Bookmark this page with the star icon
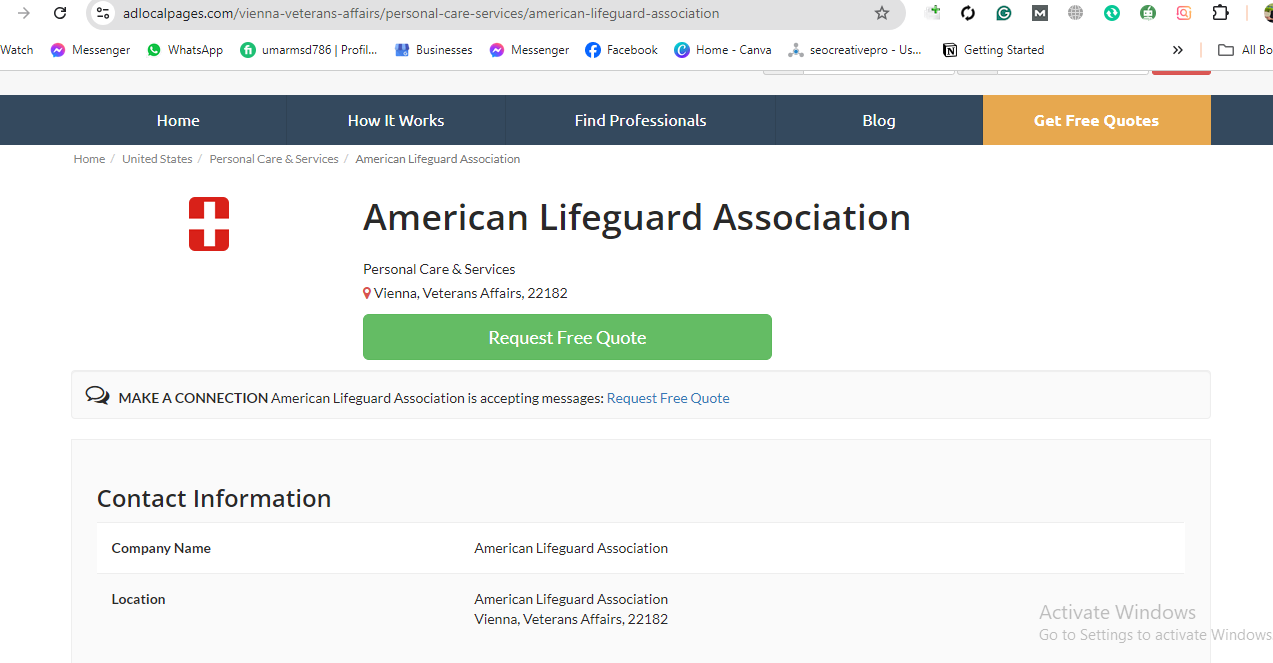 tap(881, 13)
